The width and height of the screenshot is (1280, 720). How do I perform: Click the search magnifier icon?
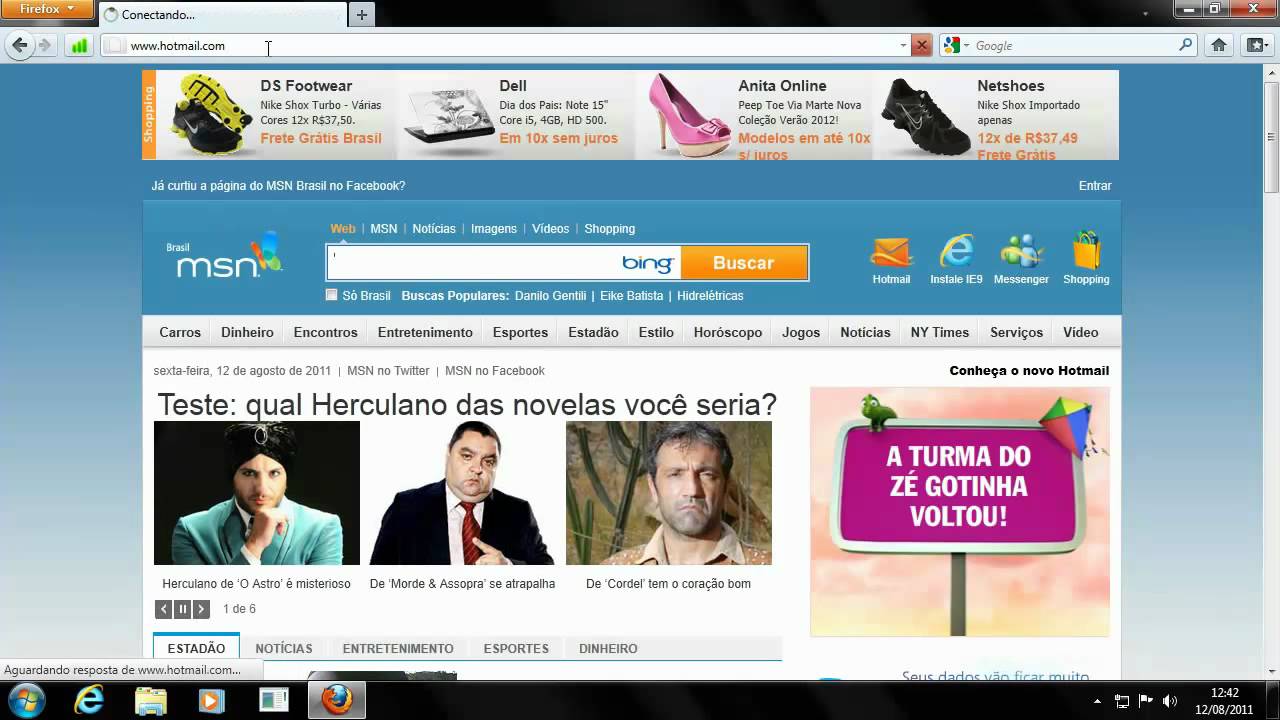1186,45
